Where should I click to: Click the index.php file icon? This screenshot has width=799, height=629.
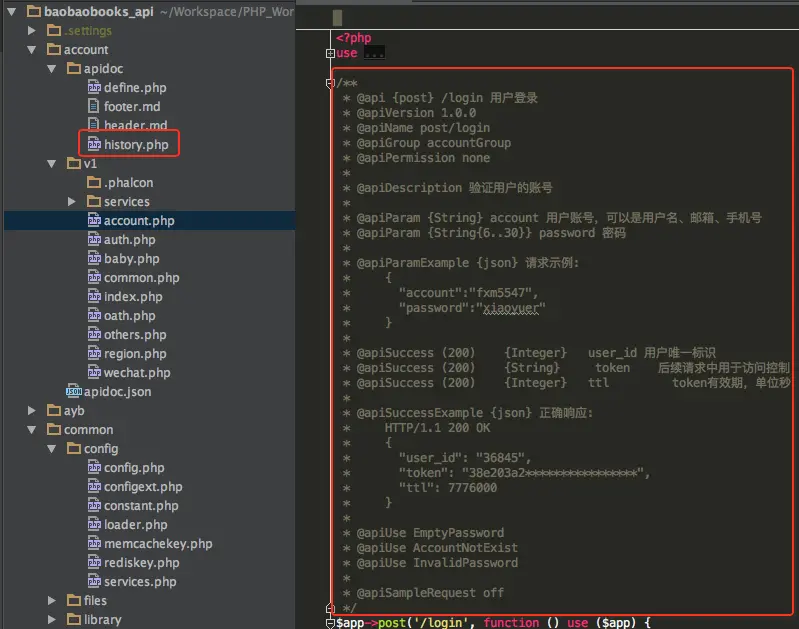tap(94, 297)
